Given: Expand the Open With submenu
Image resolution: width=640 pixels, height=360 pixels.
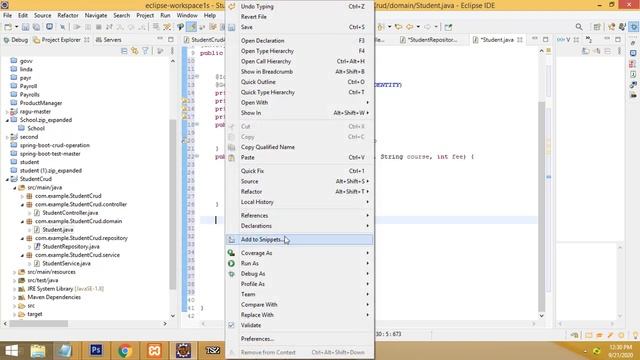Looking at the screenshot, I should [x=367, y=102].
